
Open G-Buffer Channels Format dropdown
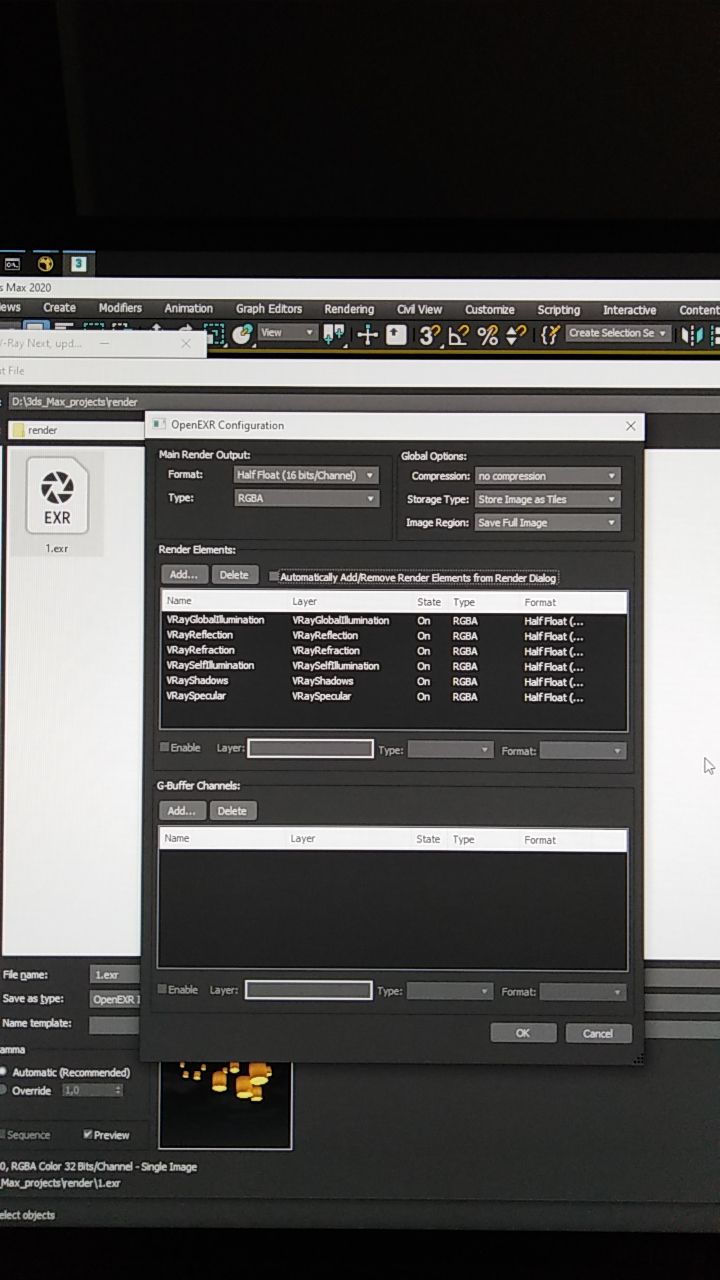[583, 992]
